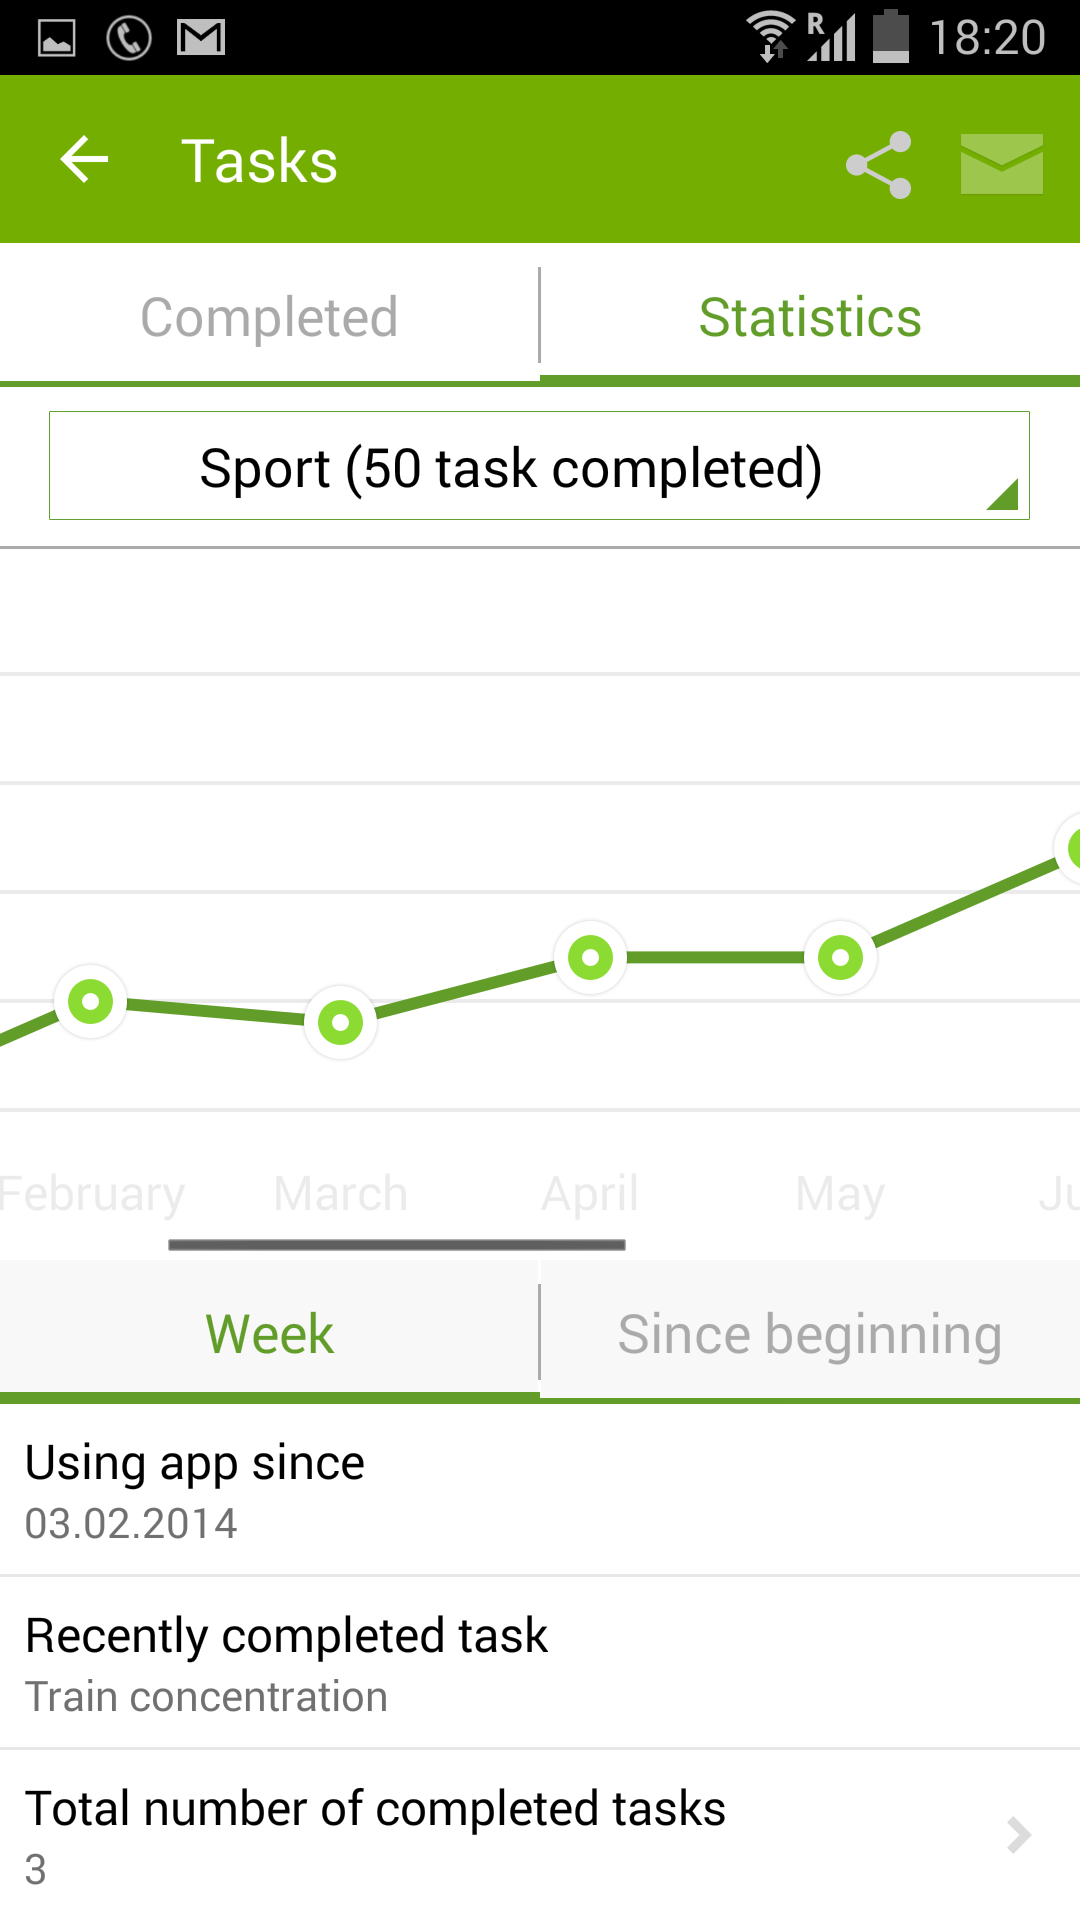Tap the battery status icon
Viewport: 1080px width, 1920px height.
891,36
